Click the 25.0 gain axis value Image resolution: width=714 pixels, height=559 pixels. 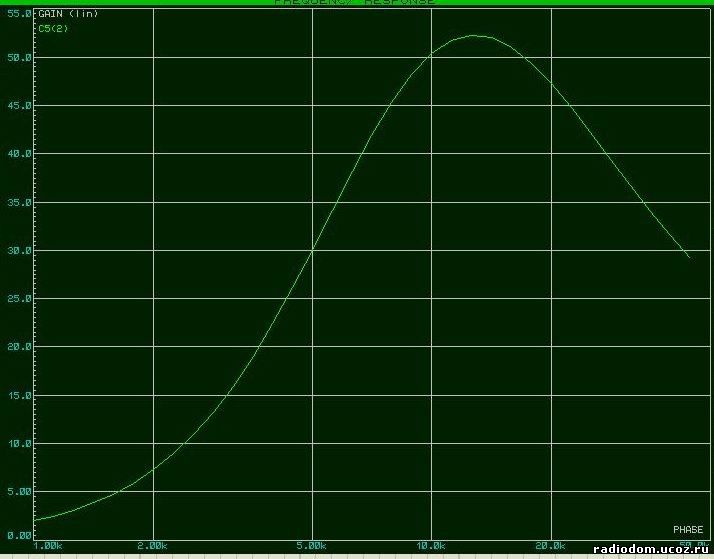click(20, 299)
